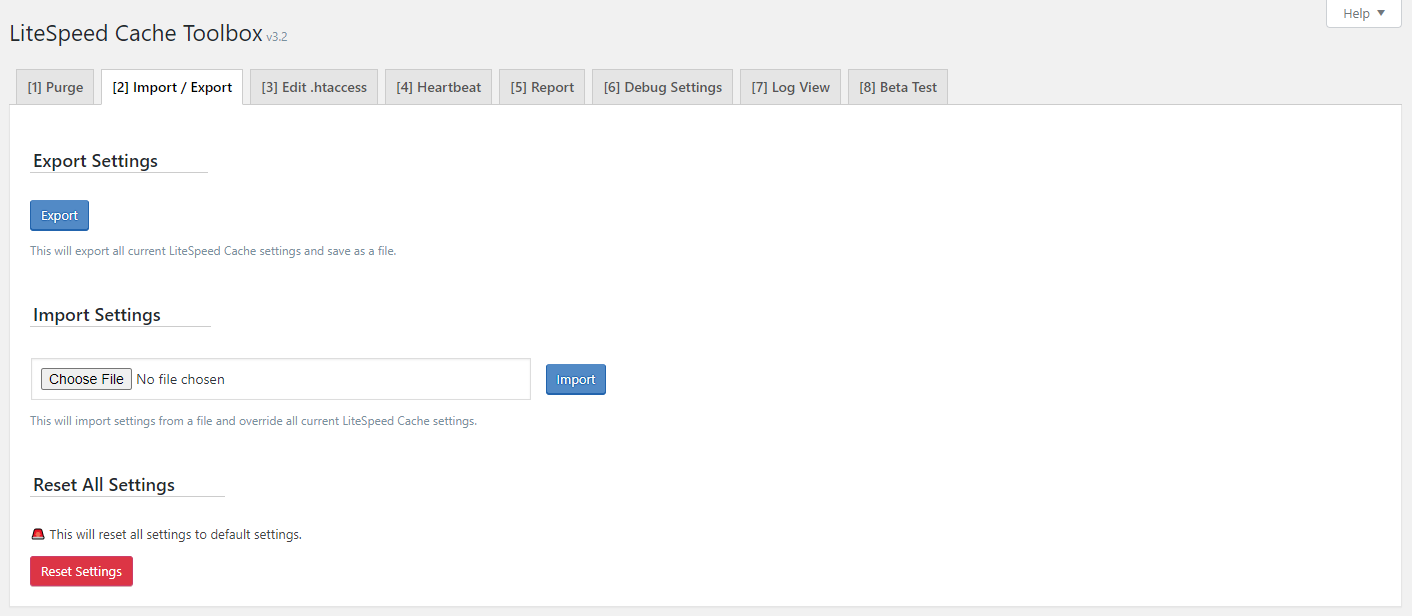Switch to the [6] Debug Settings tab
This screenshot has height=616, width=1412.
(662, 87)
